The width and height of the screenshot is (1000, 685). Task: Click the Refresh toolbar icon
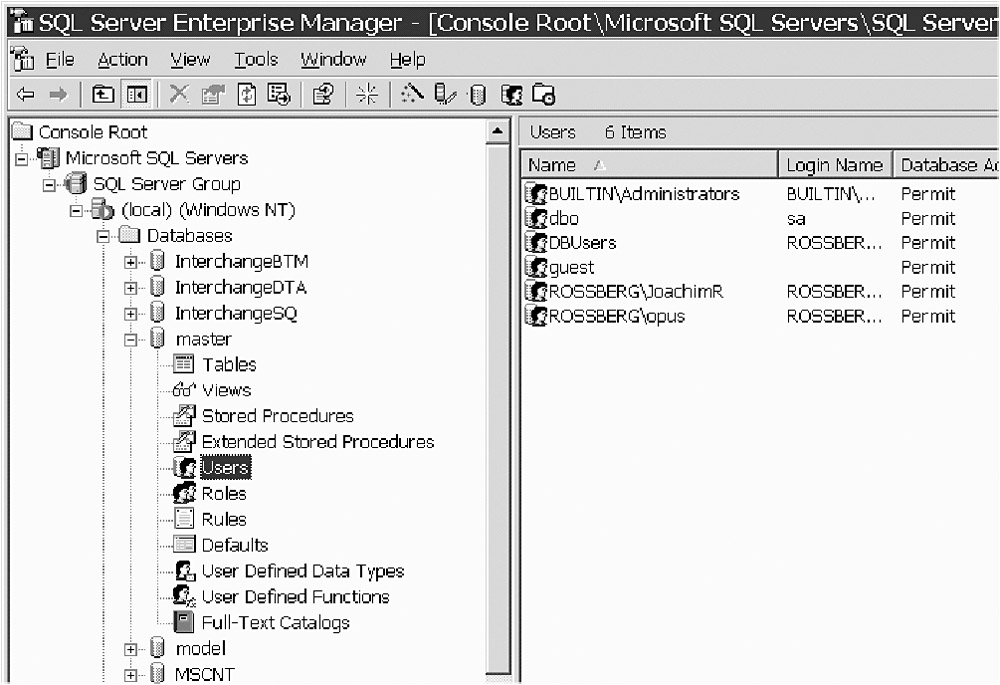pyautogui.click(x=246, y=95)
